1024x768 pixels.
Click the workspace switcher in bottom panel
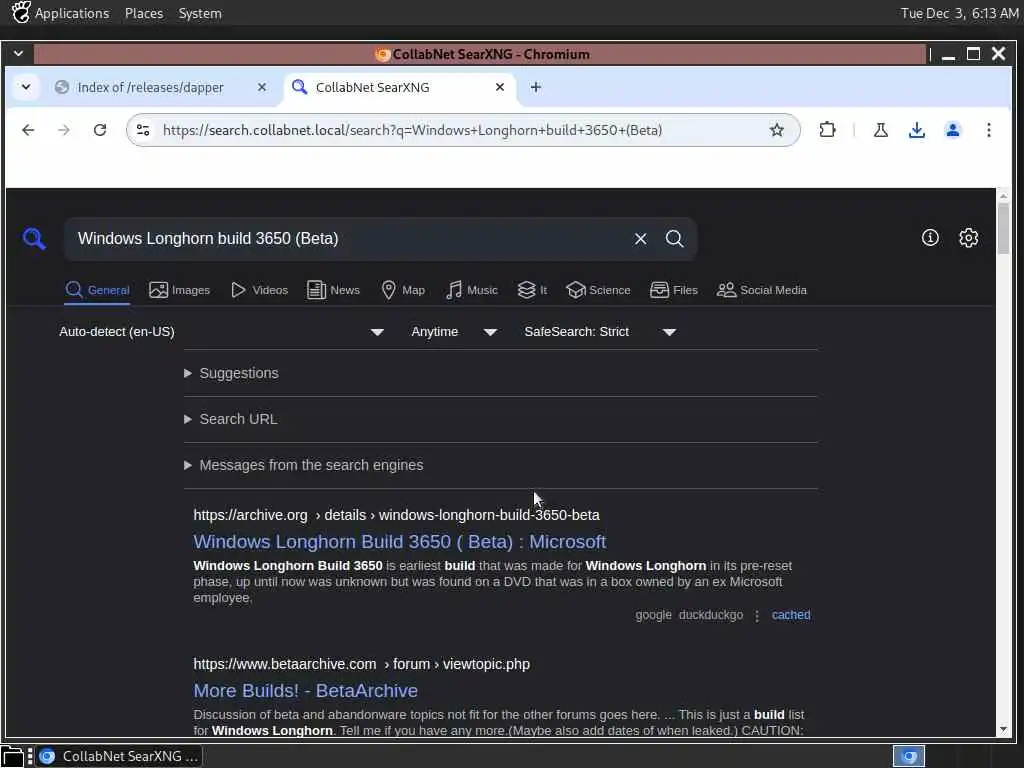tap(909, 756)
